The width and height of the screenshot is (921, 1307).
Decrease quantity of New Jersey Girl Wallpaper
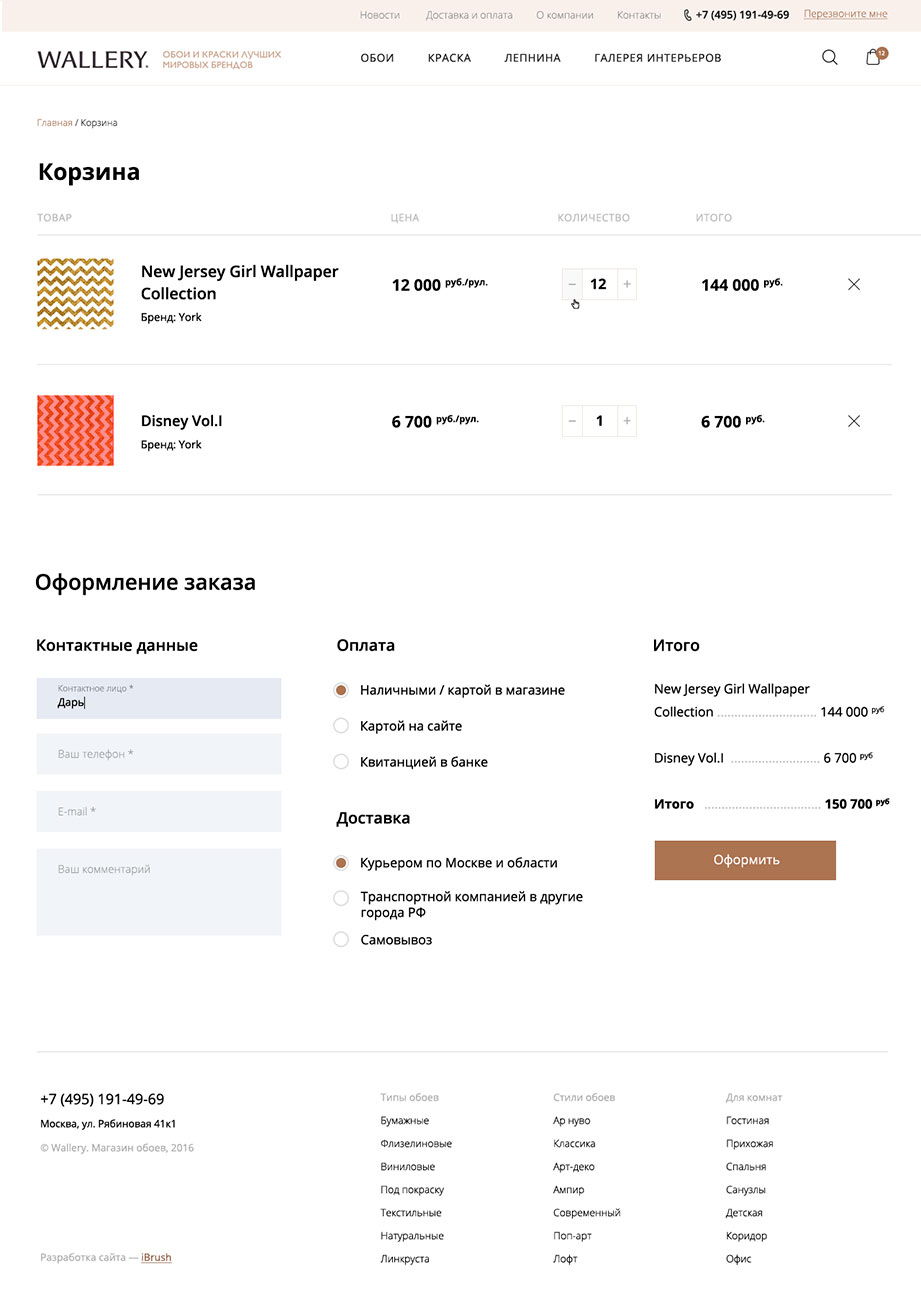[x=572, y=284]
